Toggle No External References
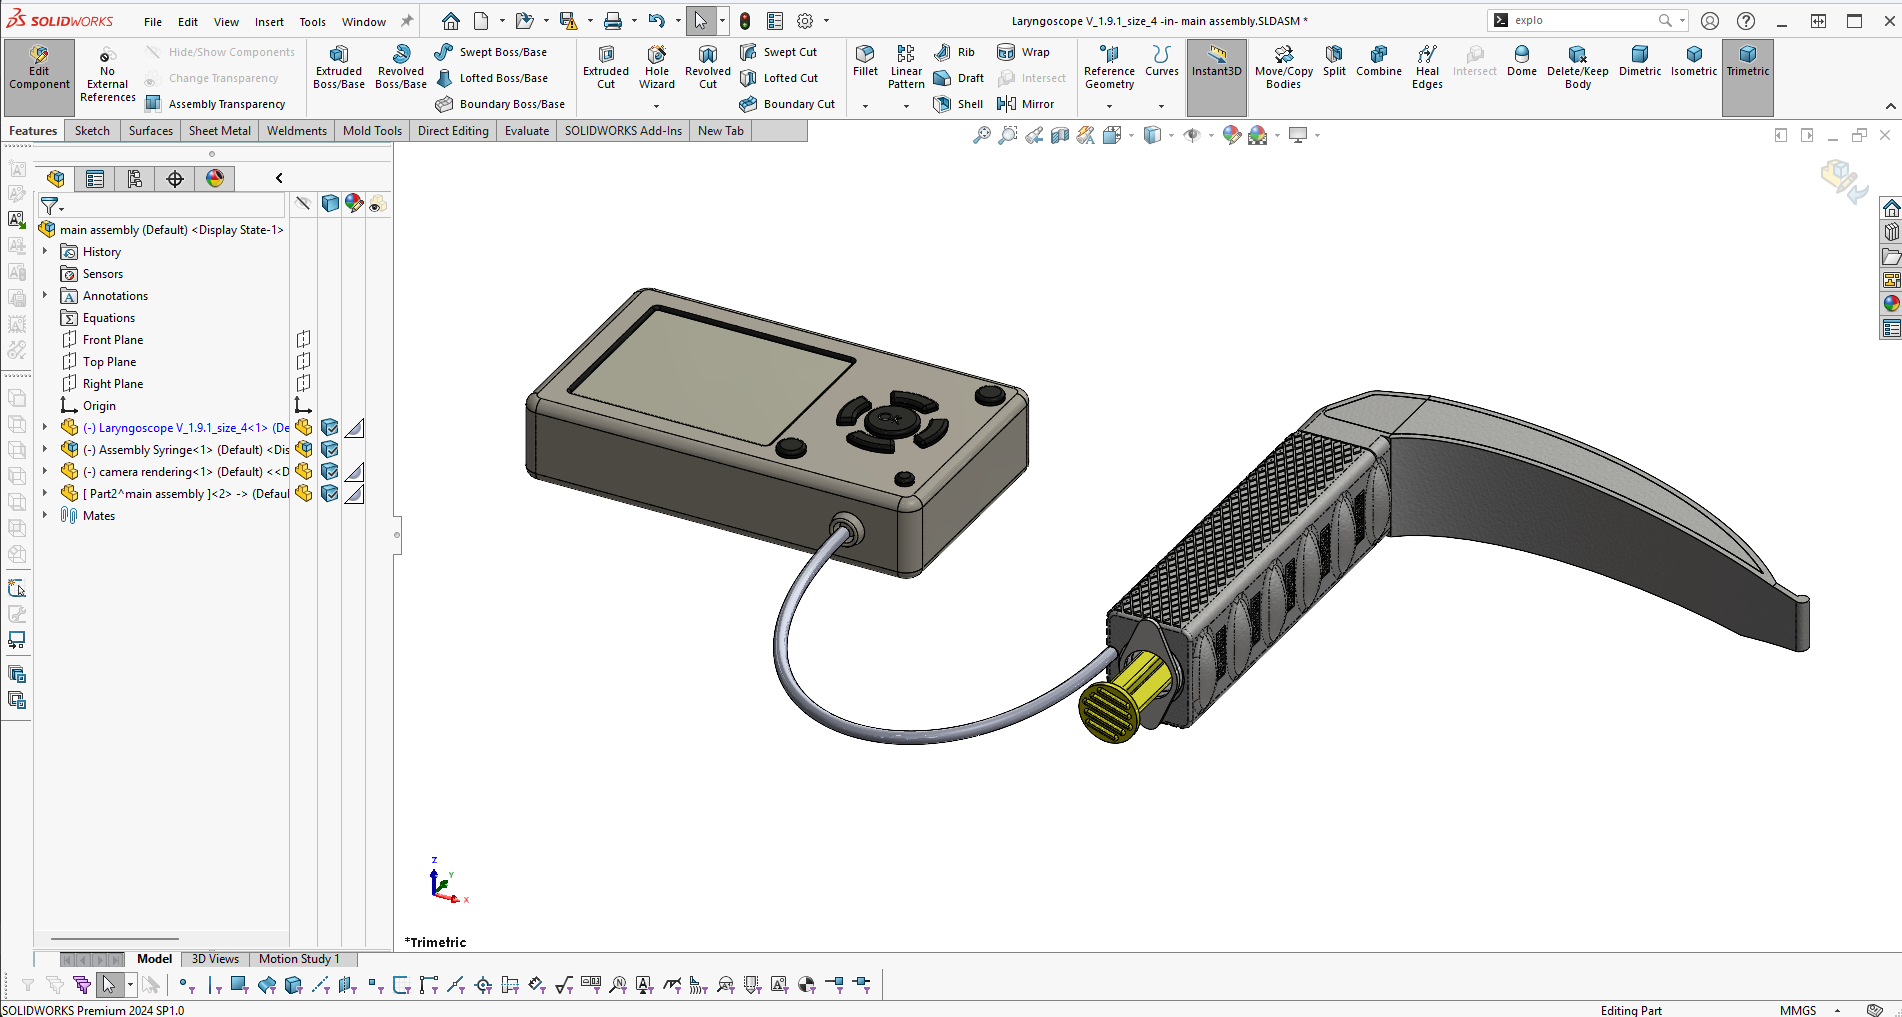Image resolution: width=1902 pixels, height=1017 pixels. point(107,74)
